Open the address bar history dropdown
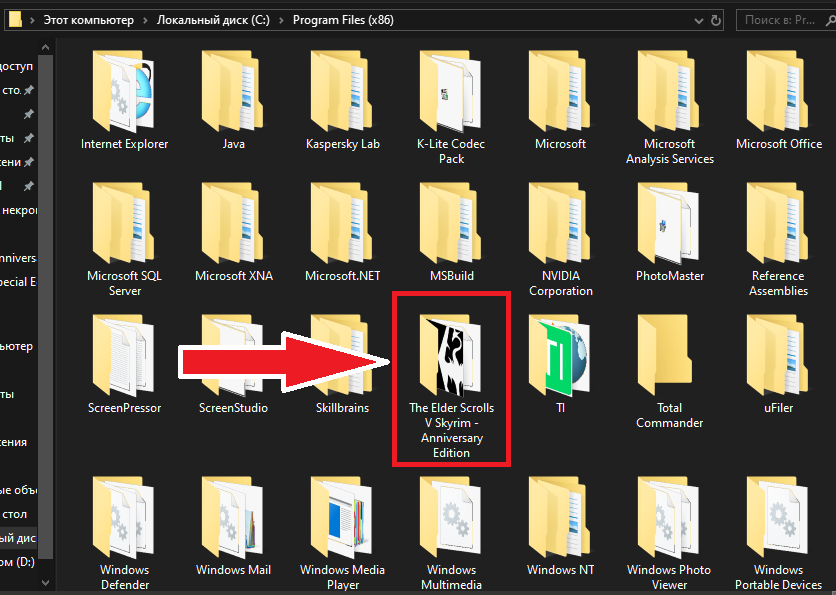 click(x=698, y=21)
